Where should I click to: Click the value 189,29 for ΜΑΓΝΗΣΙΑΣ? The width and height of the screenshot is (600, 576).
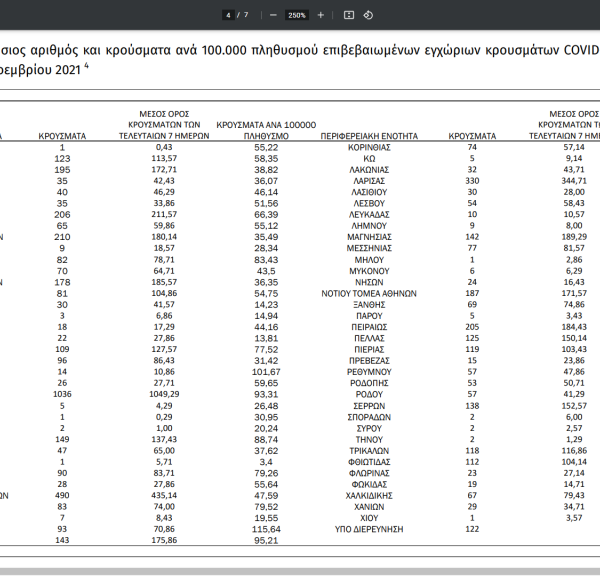click(x=574, y=237)
